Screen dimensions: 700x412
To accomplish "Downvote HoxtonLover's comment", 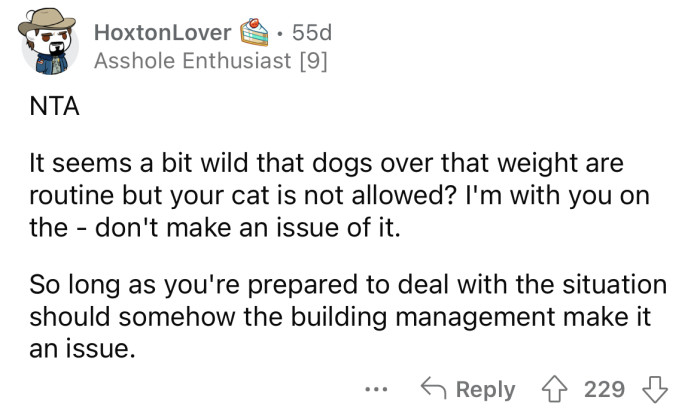I will pos(654,389).
